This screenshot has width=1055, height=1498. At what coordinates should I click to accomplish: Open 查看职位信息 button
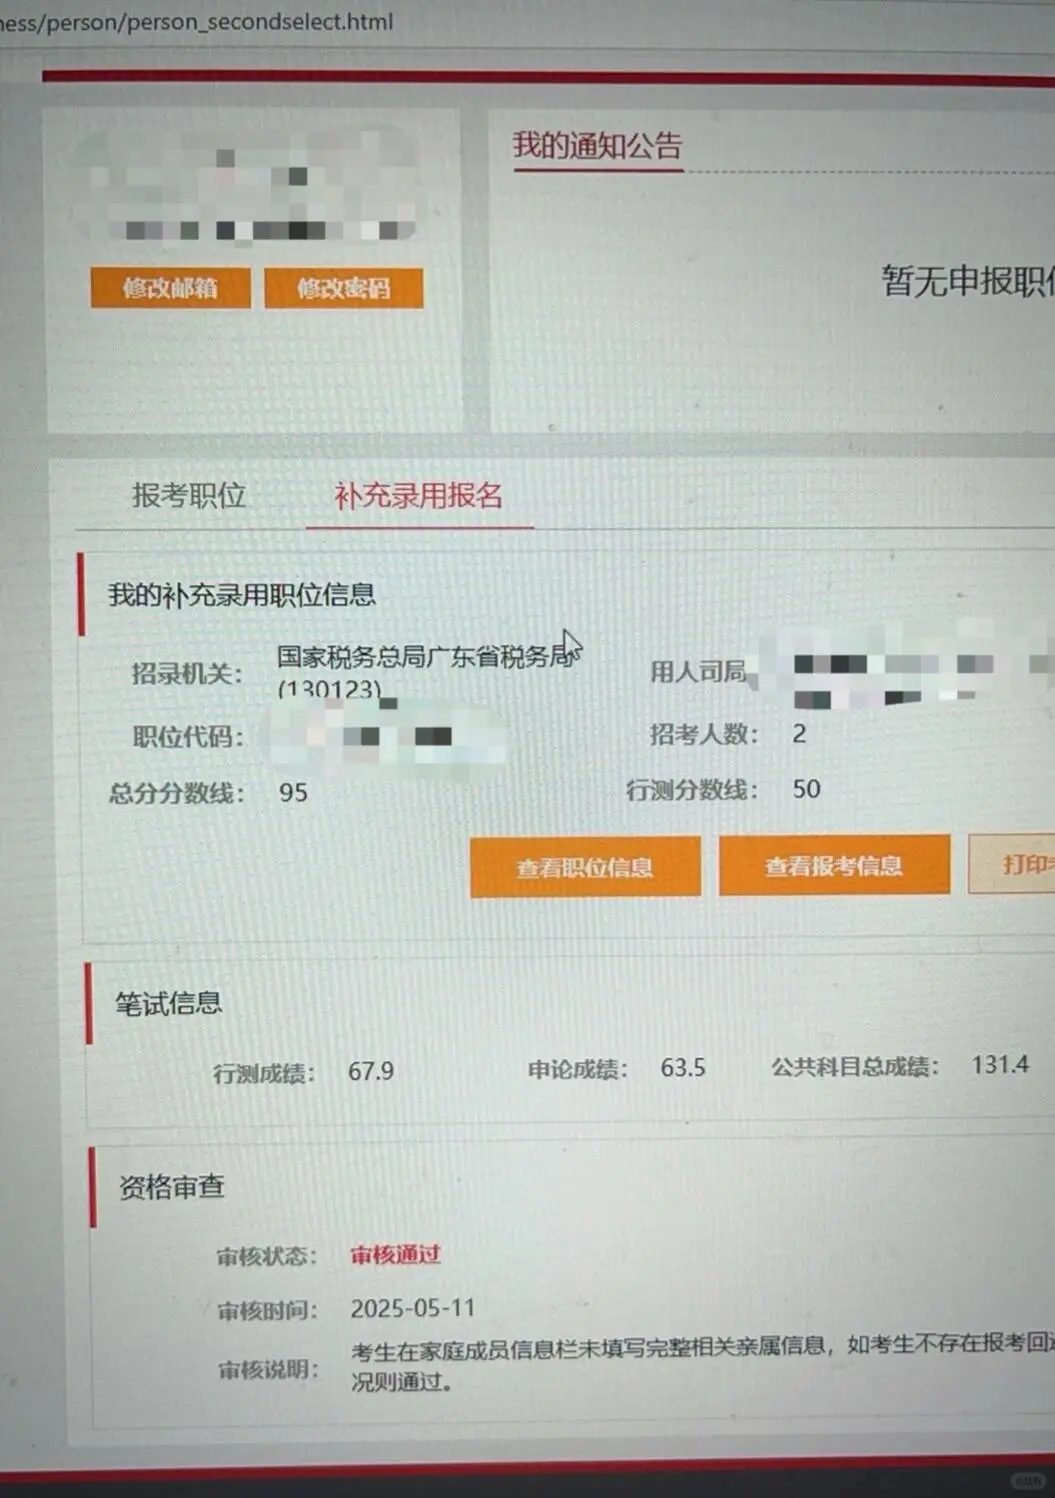click(x=585, y=867)
